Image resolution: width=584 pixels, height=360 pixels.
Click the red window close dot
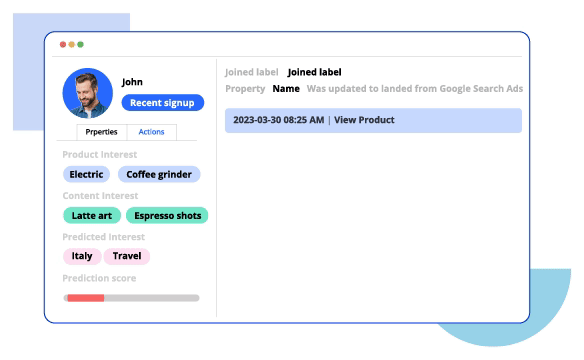tap(63, 44)
